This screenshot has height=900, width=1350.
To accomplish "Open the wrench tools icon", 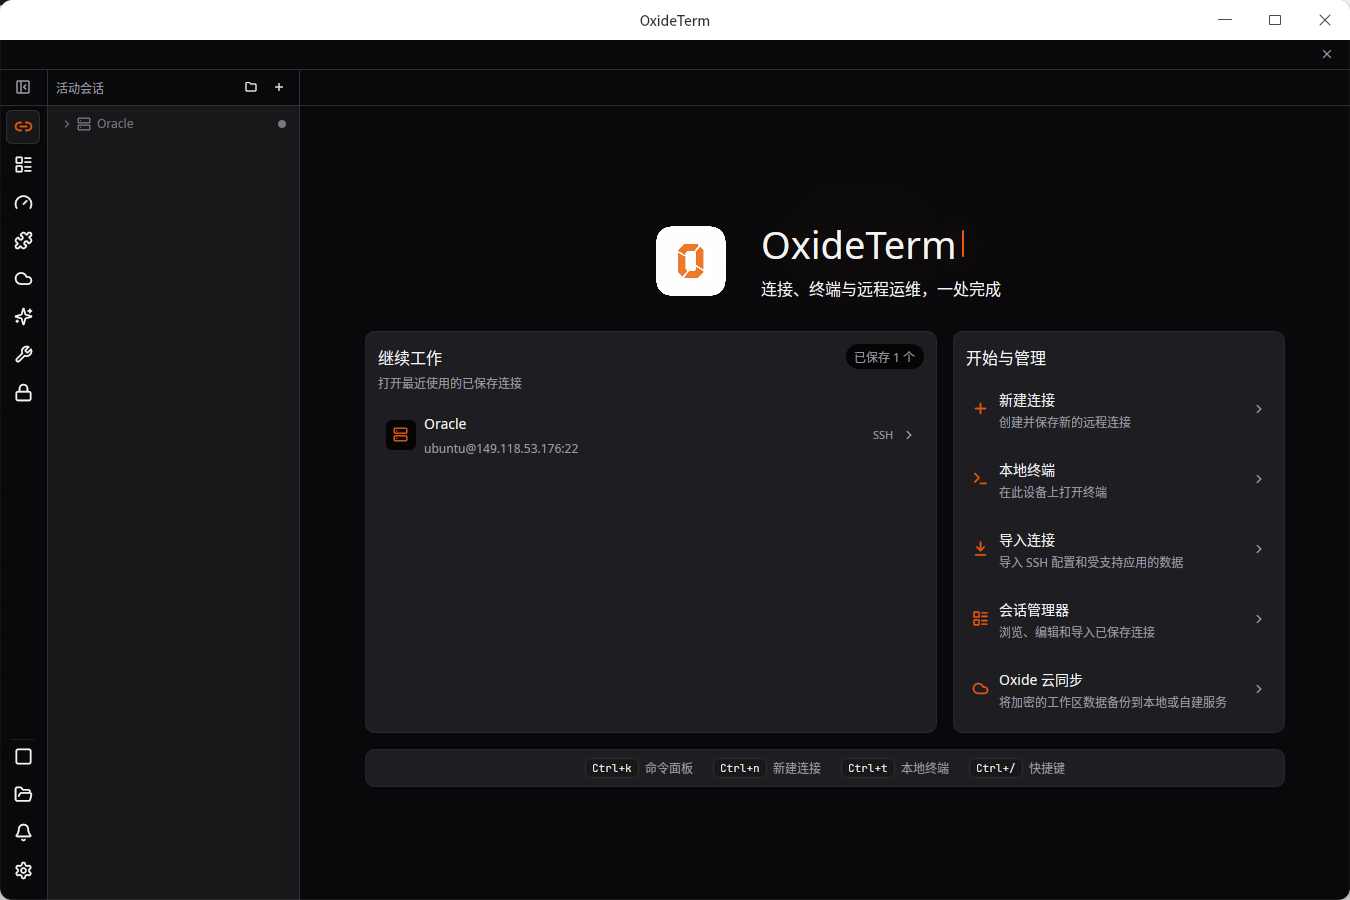I will 23,355.
